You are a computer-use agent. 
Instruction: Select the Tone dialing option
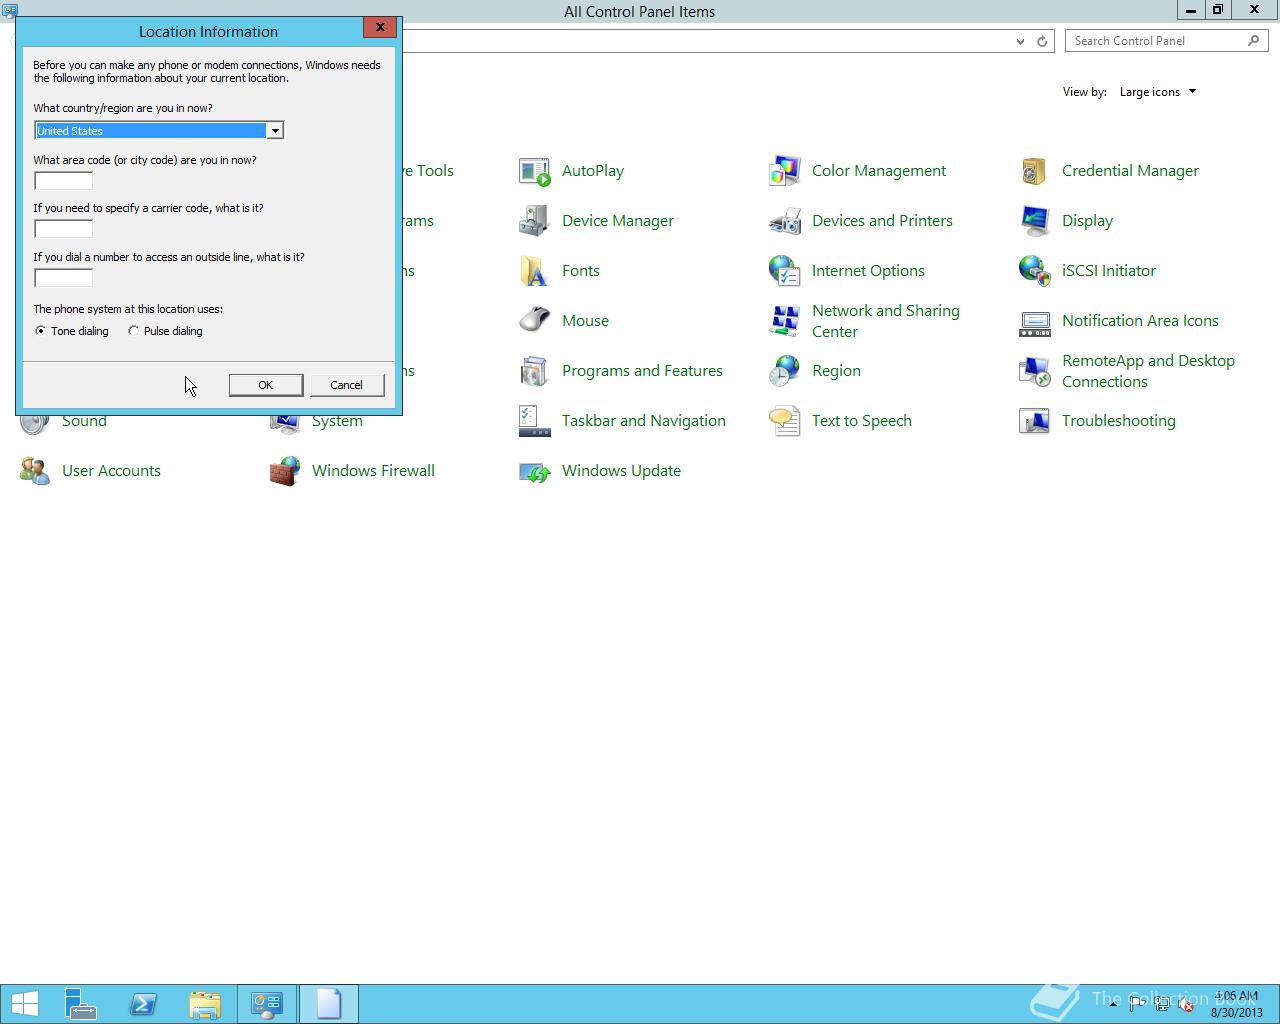pyautogui.click(x=72, y=331)
